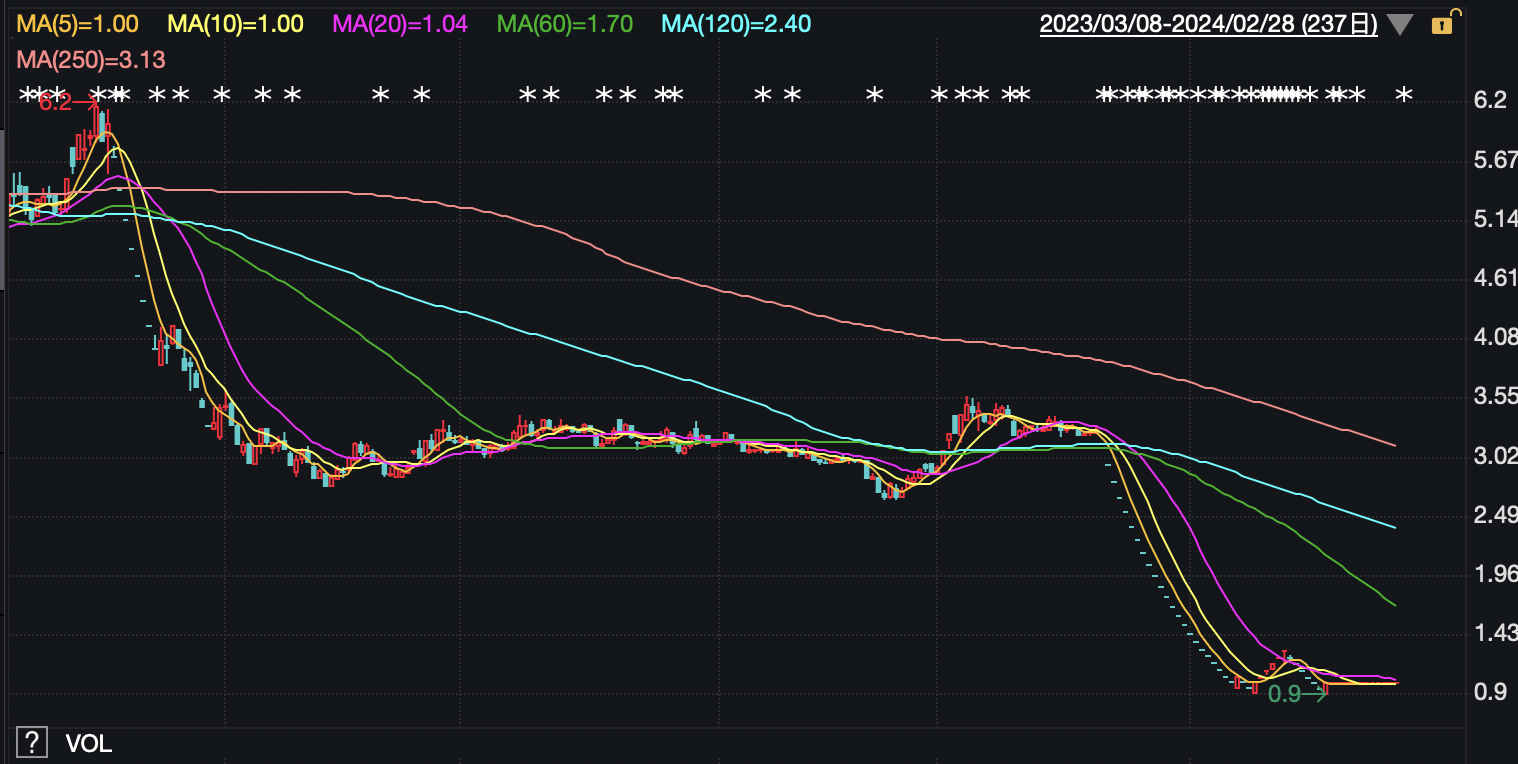Select the MA(5)=1.00 indicator label
Image resolution: width=1518 pixels, height=764 pixels.
point(77,24)
